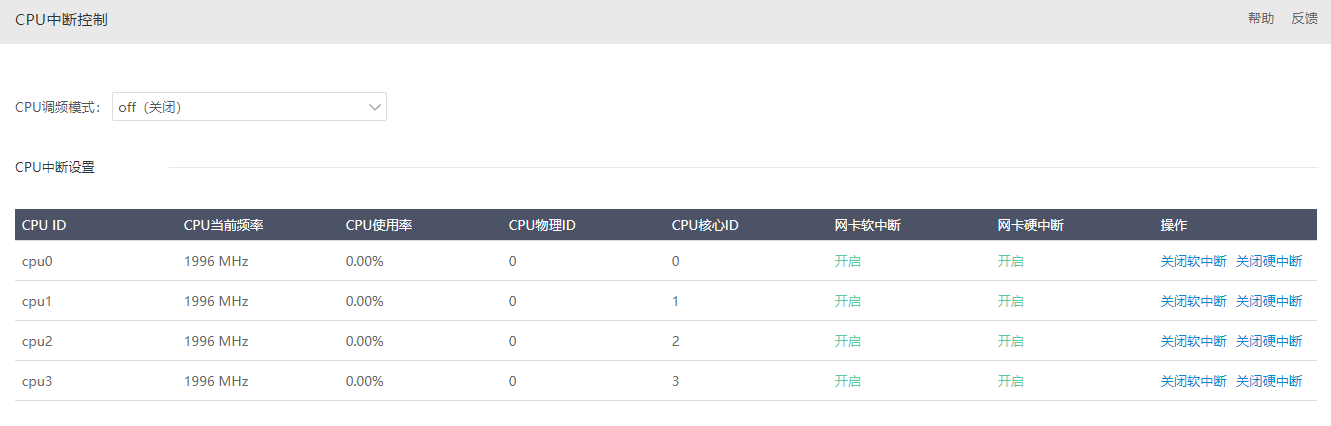This screenshot has width=1331, height=426.
Task: Click 关闭硬中断 for cpu0
Action: (x=1269, y=261)
